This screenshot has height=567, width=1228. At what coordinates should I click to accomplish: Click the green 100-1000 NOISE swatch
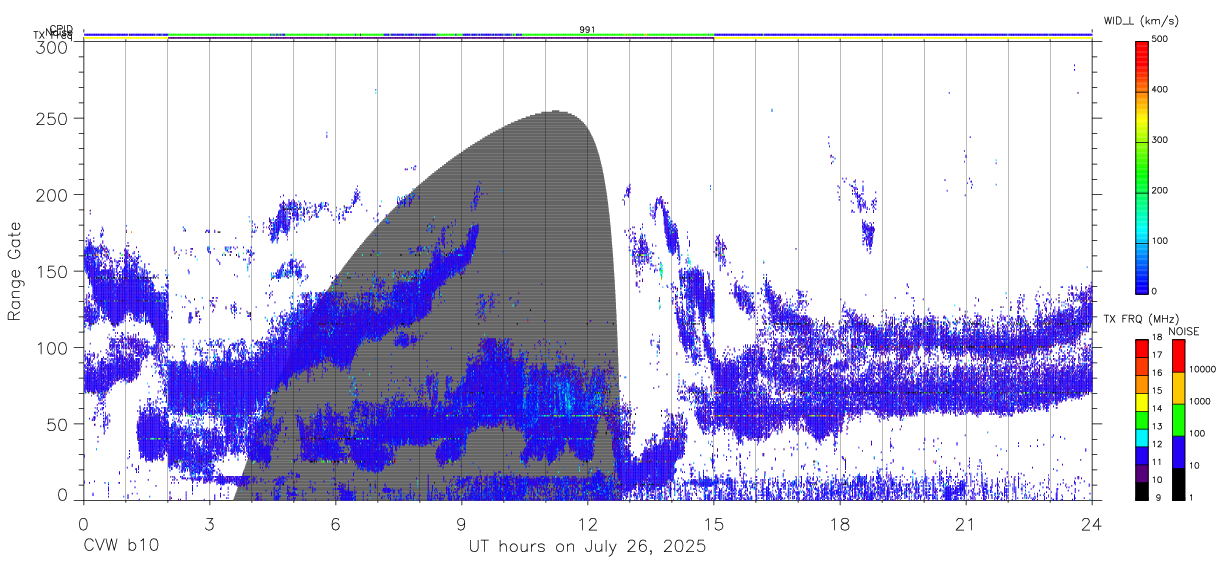click(x=1178, y=420)
